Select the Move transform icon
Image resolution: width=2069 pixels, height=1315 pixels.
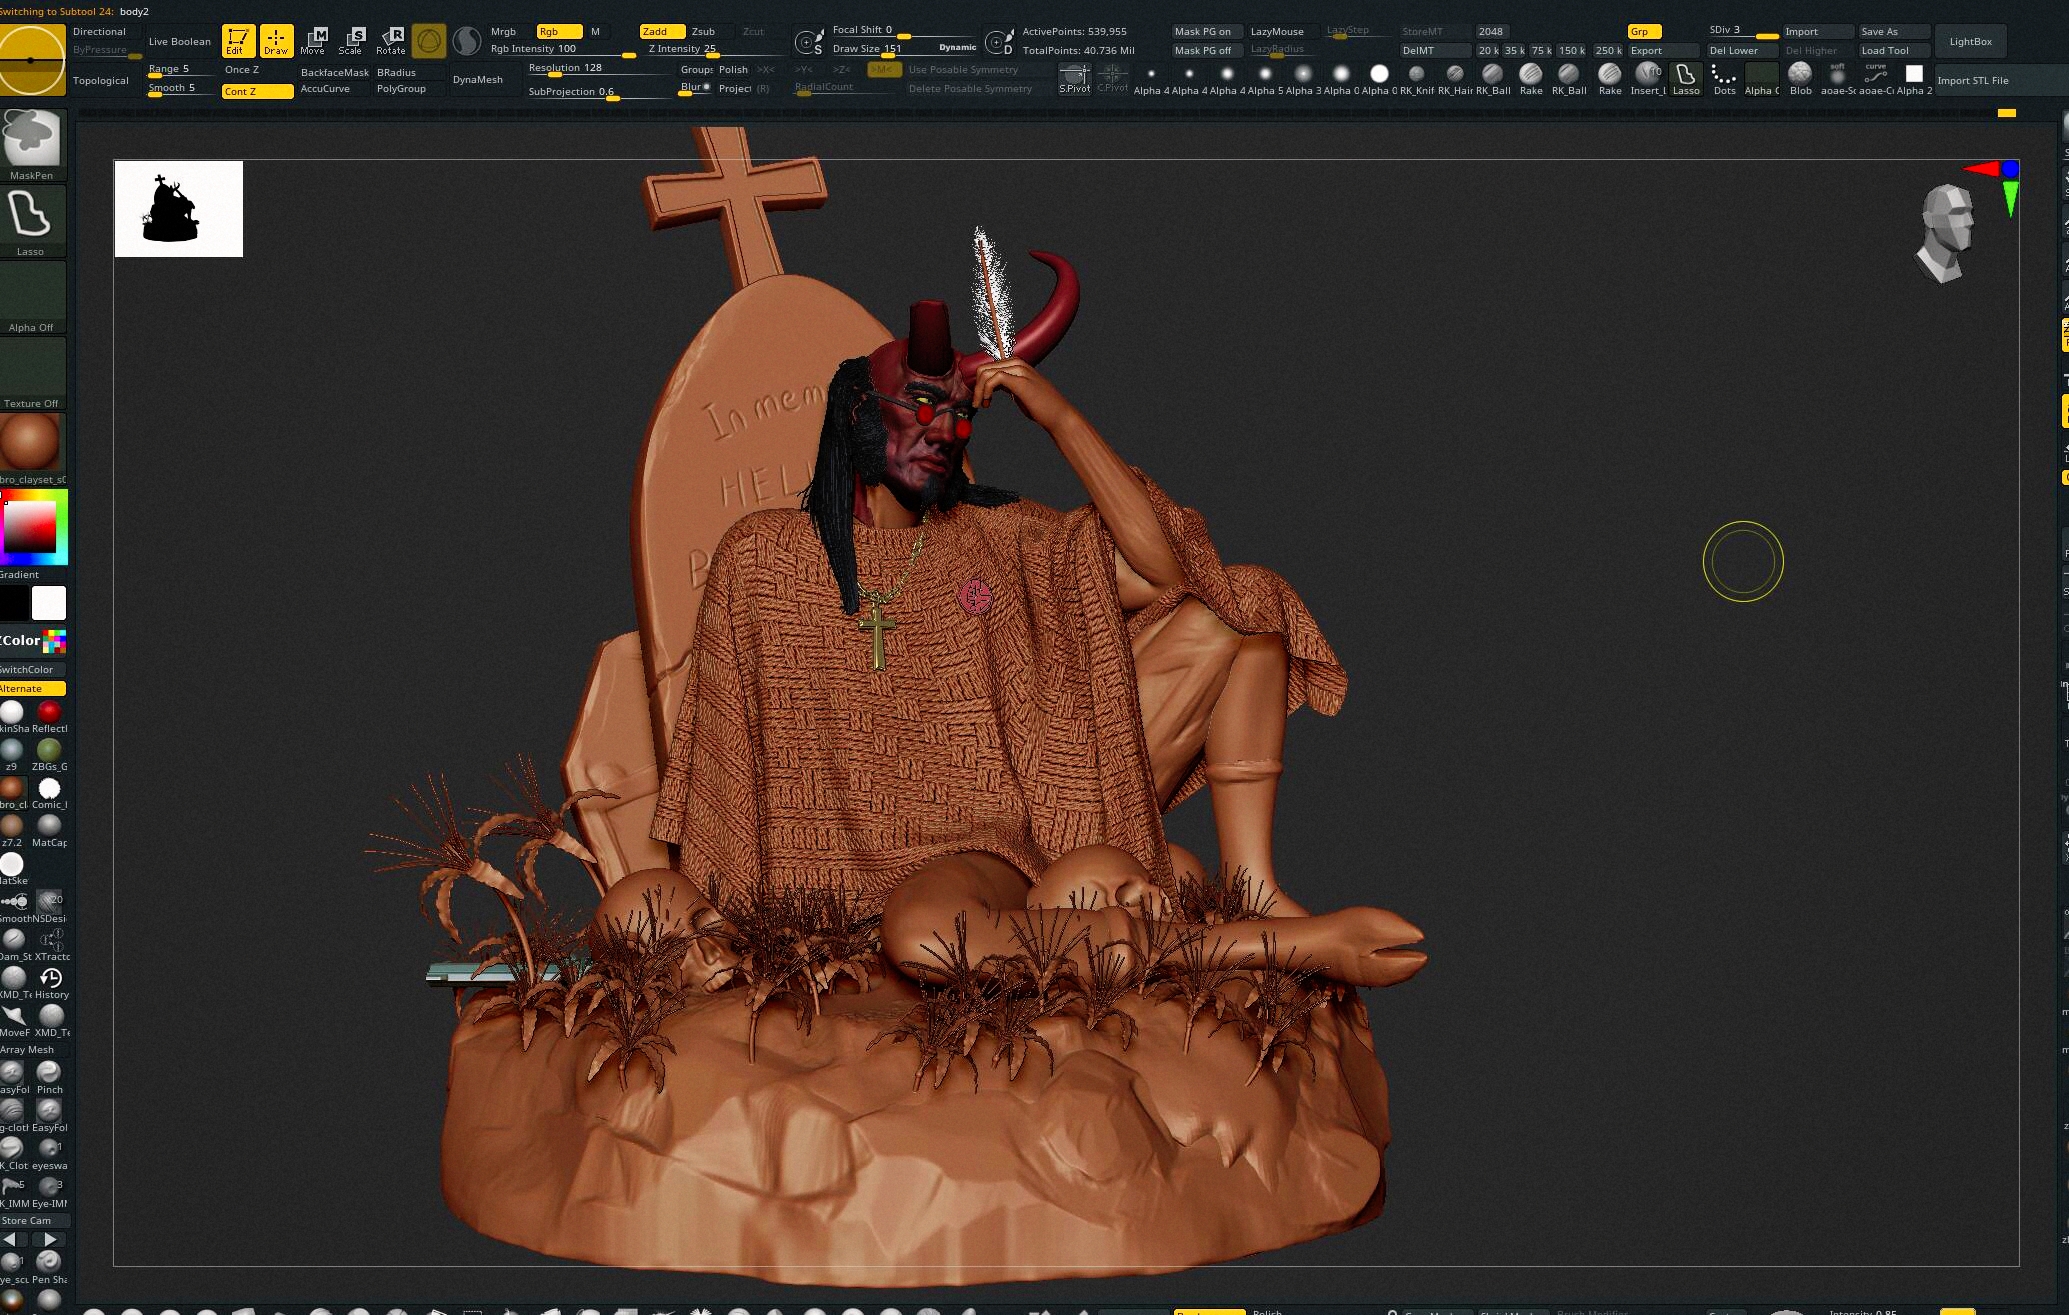click(314, 41)
